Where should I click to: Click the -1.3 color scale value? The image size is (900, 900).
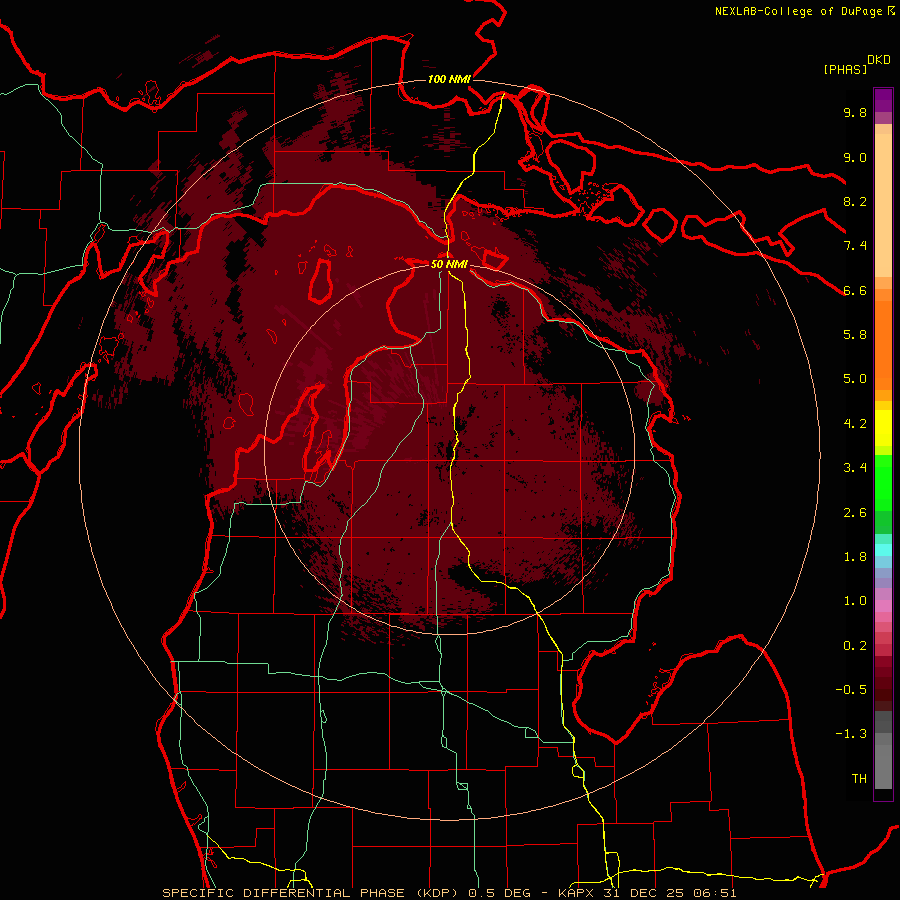pyautogui.click(x=851, y=734)
